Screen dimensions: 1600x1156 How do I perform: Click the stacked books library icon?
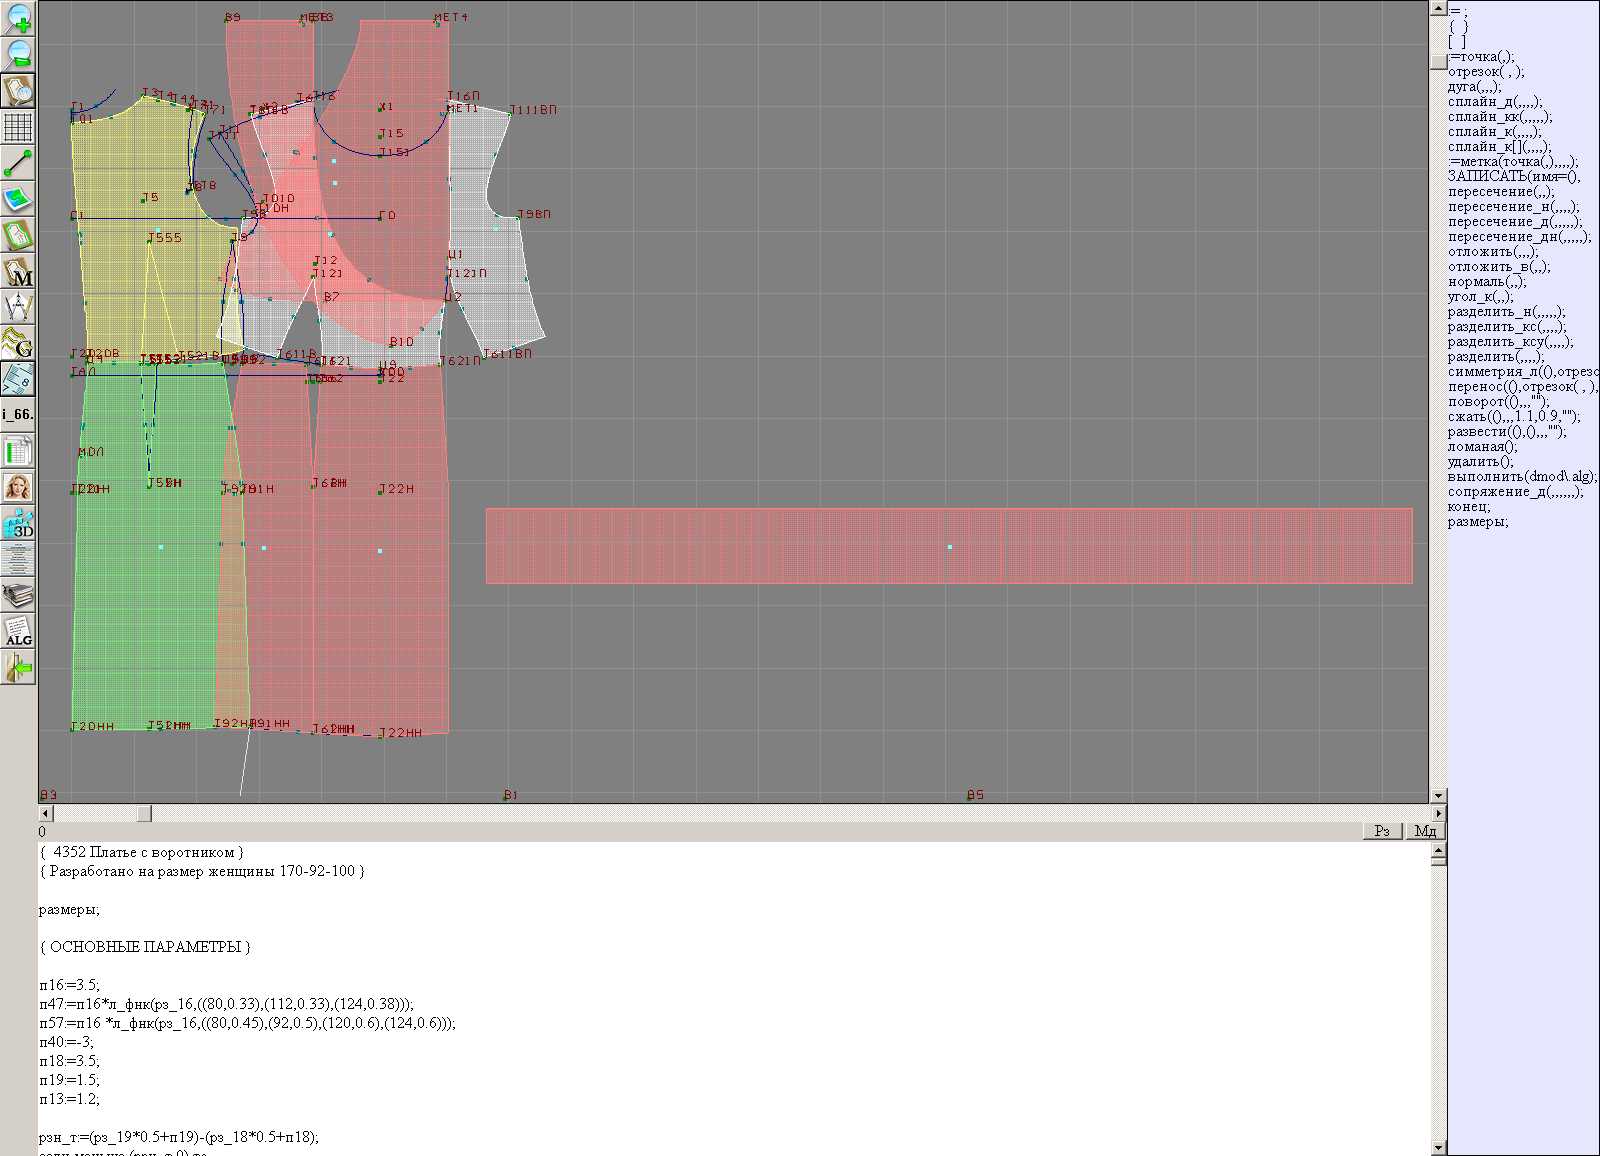click(18, 596)
